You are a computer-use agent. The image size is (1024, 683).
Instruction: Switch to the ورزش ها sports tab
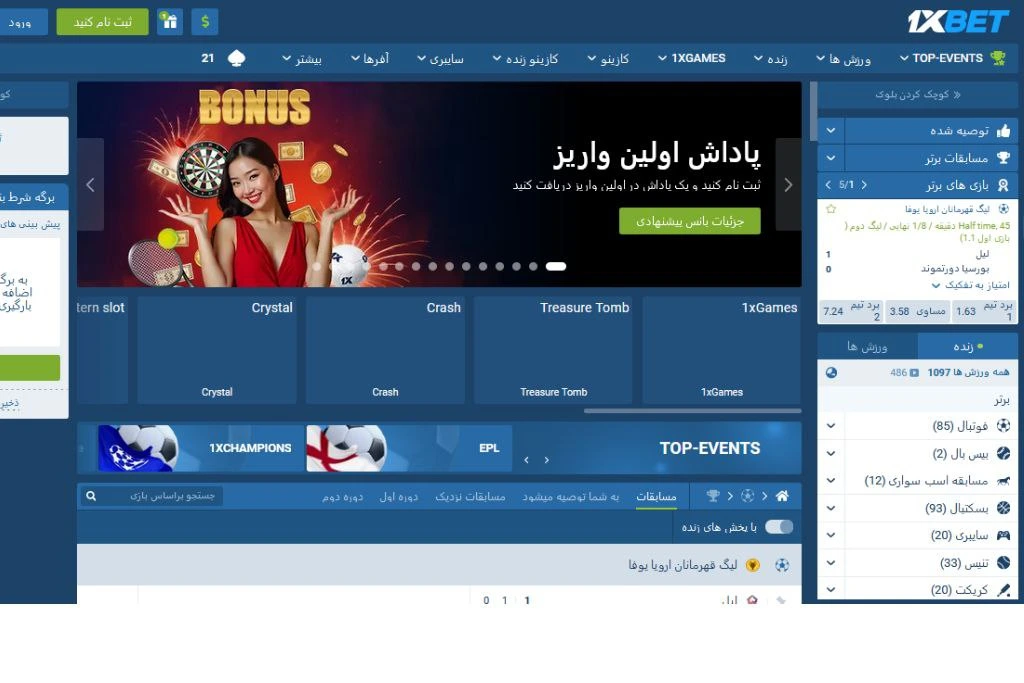pyautogui.click(x=867, y=346)
